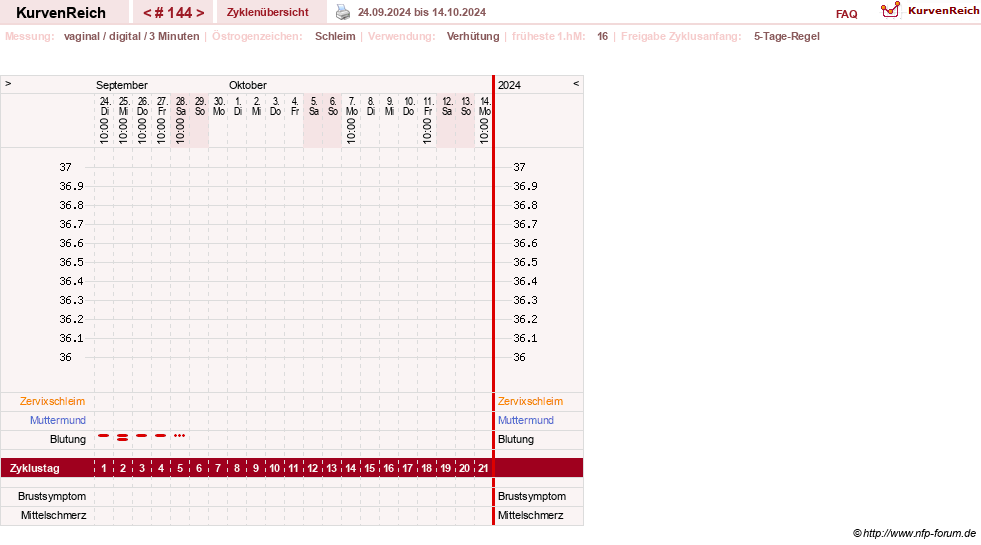Open the FAQ link
The width and height of the screenshot is (981, 545).
click(x=846, y=14)
